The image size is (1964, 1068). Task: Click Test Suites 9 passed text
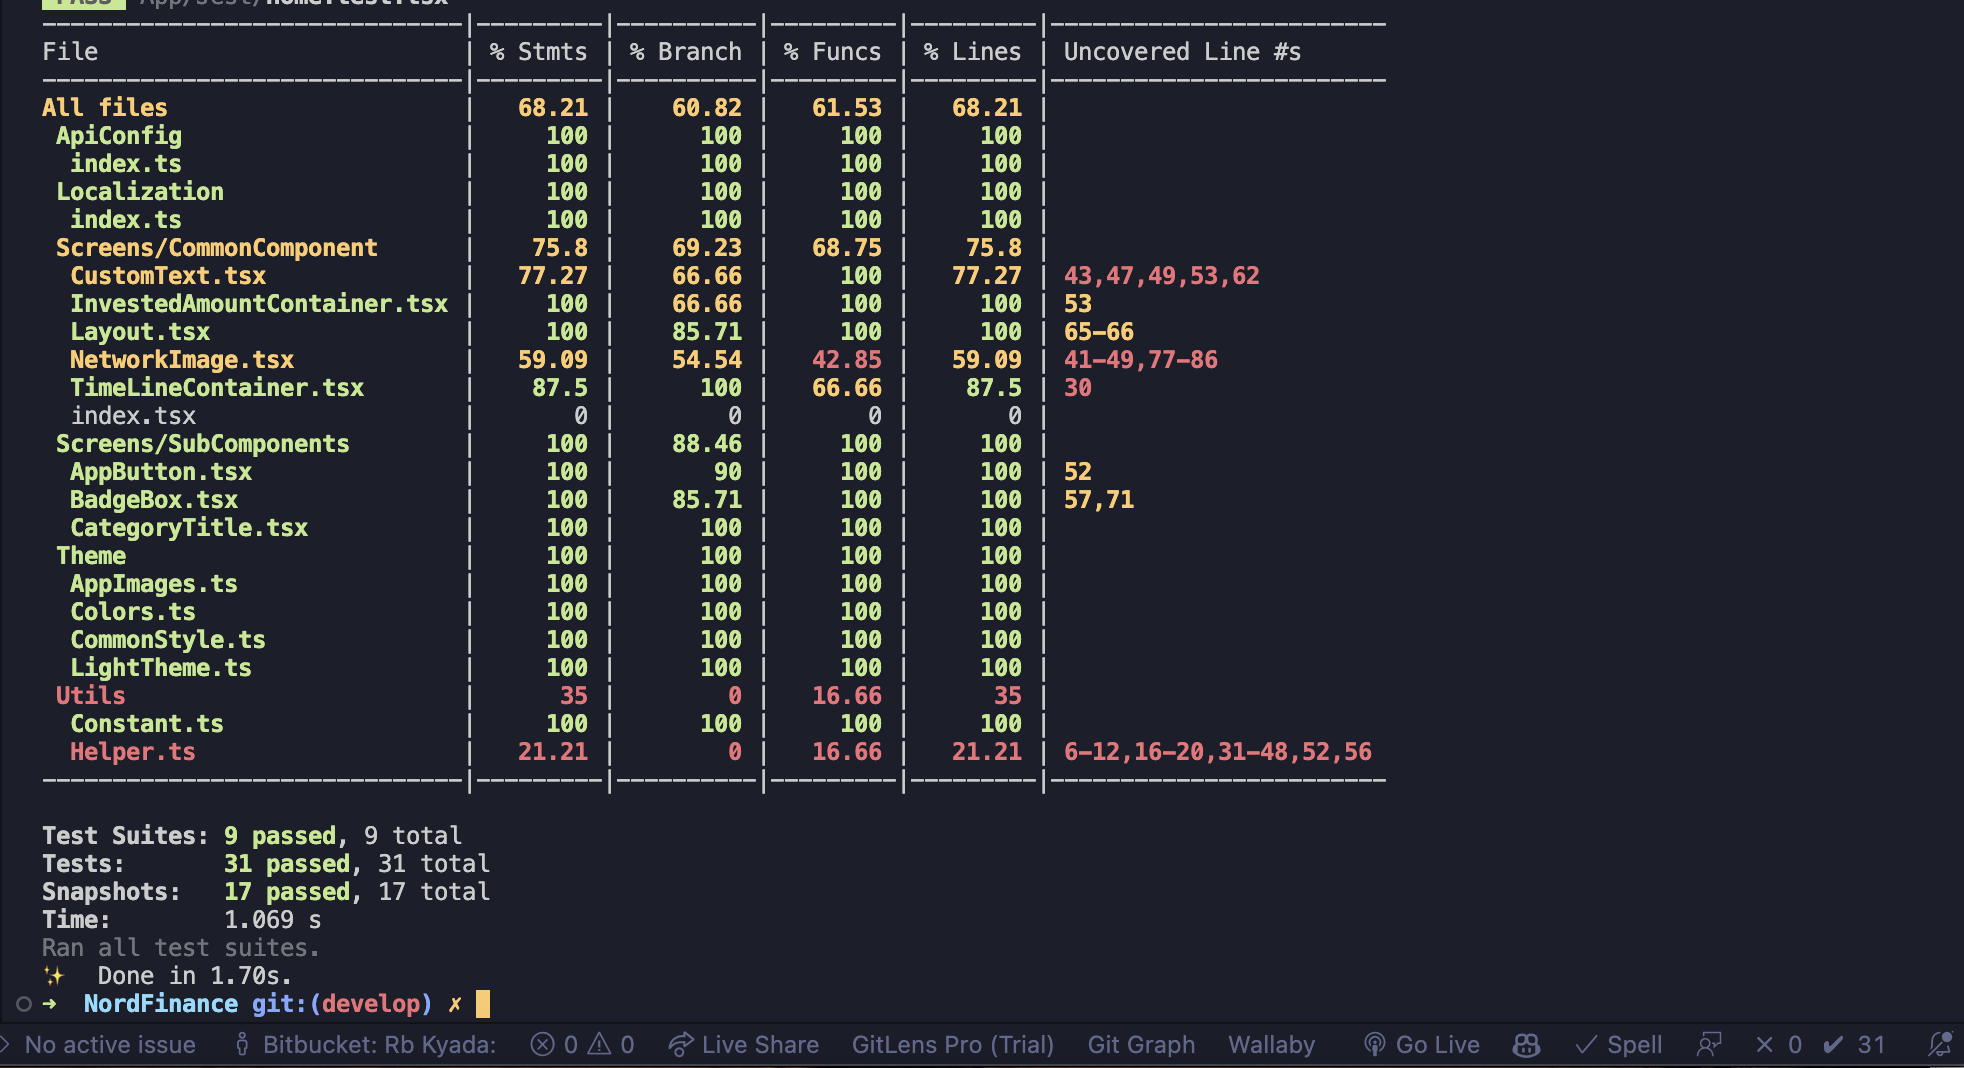[280, 836]
